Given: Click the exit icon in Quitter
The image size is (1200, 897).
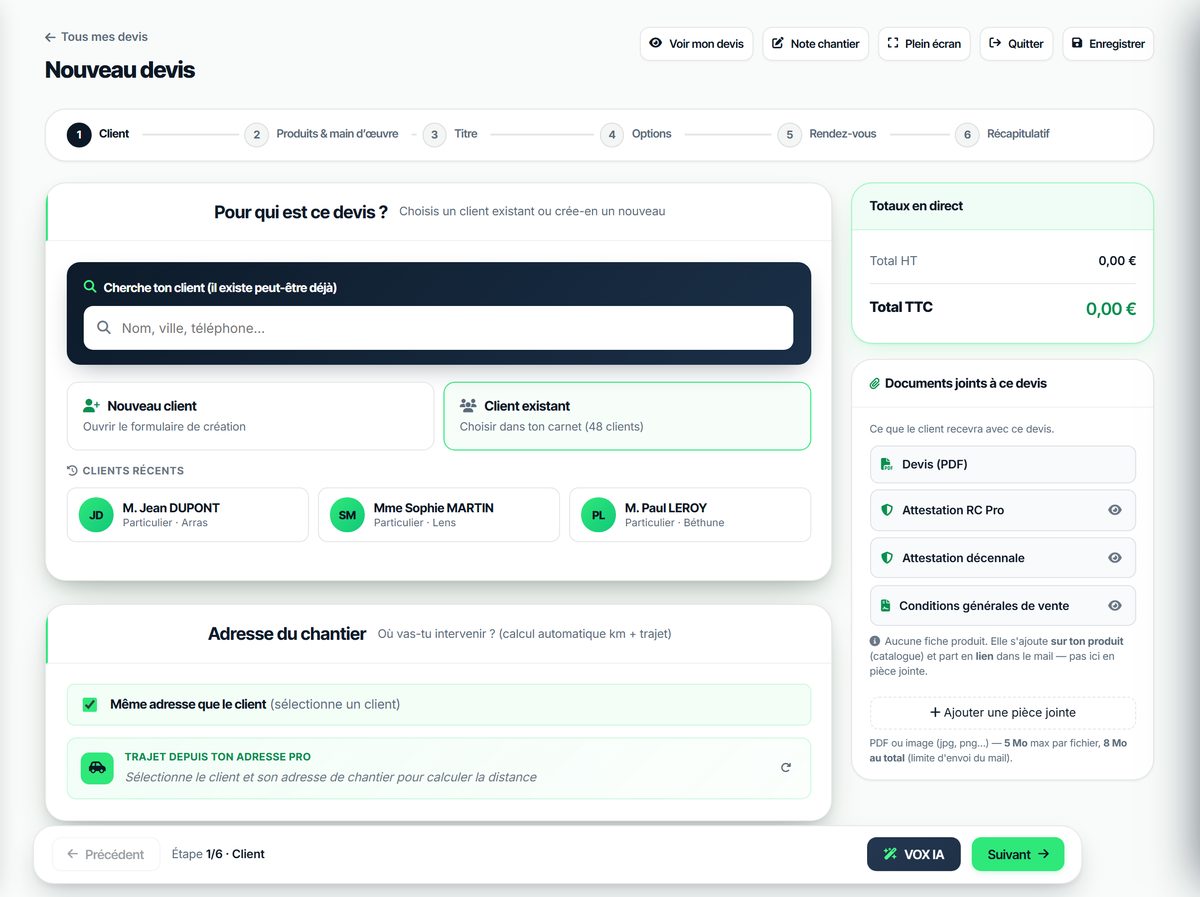Looking at the screenshot, I should click(x=995, y=43).
